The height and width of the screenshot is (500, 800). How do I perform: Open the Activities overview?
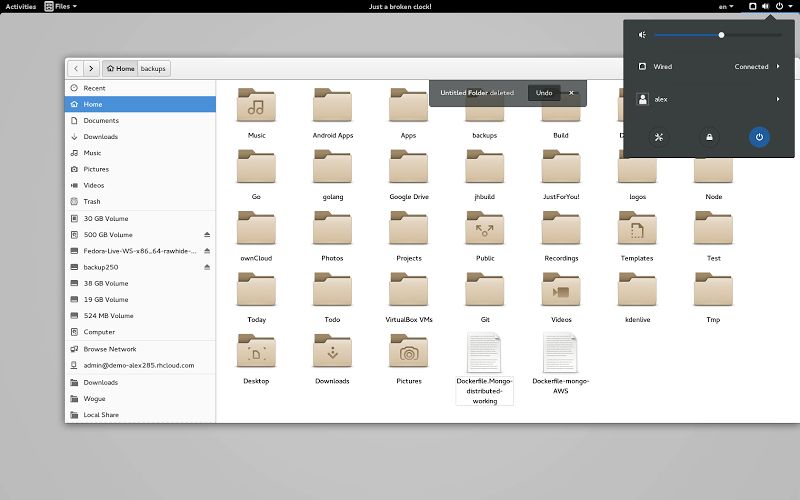21,7
